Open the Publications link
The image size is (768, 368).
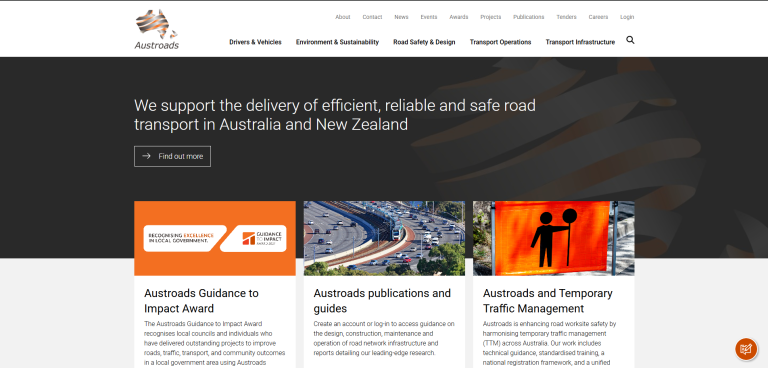click(528, 17)
